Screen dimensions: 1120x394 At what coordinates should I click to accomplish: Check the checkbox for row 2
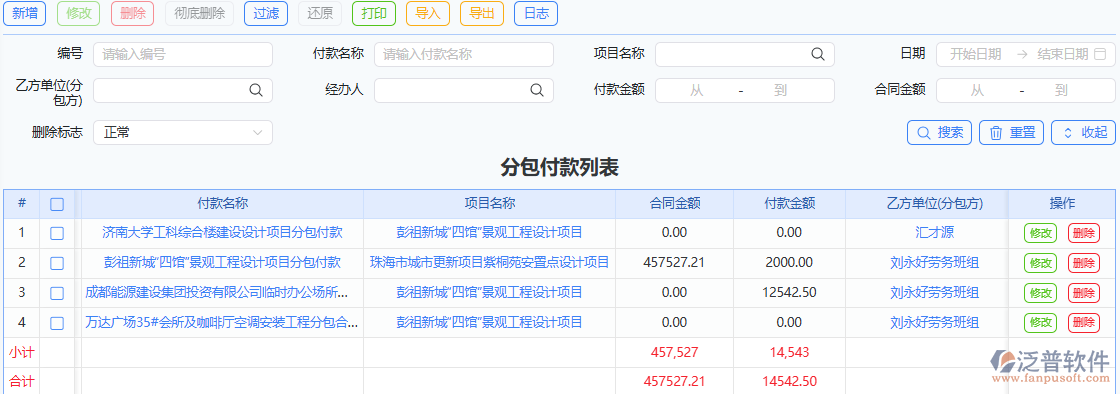point(57,263)
